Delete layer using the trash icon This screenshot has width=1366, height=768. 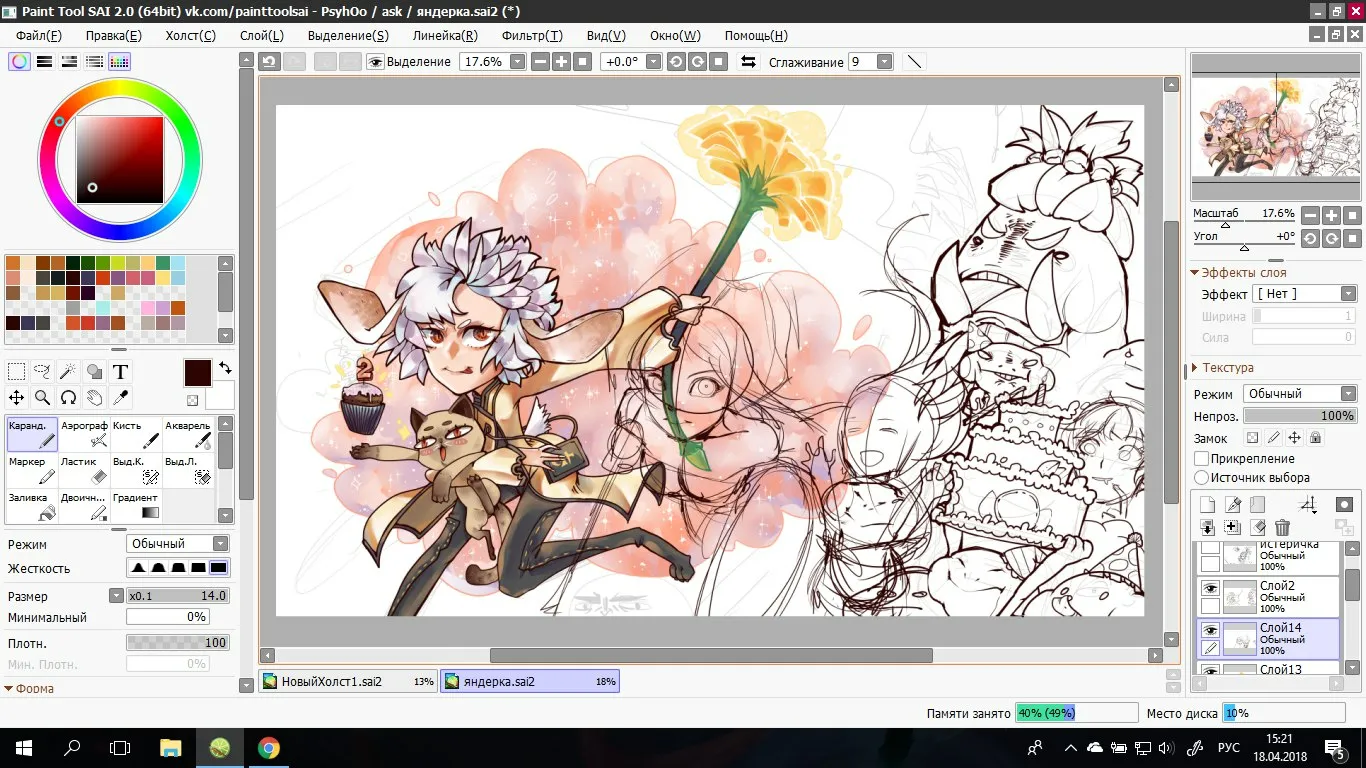(1283, 527)
